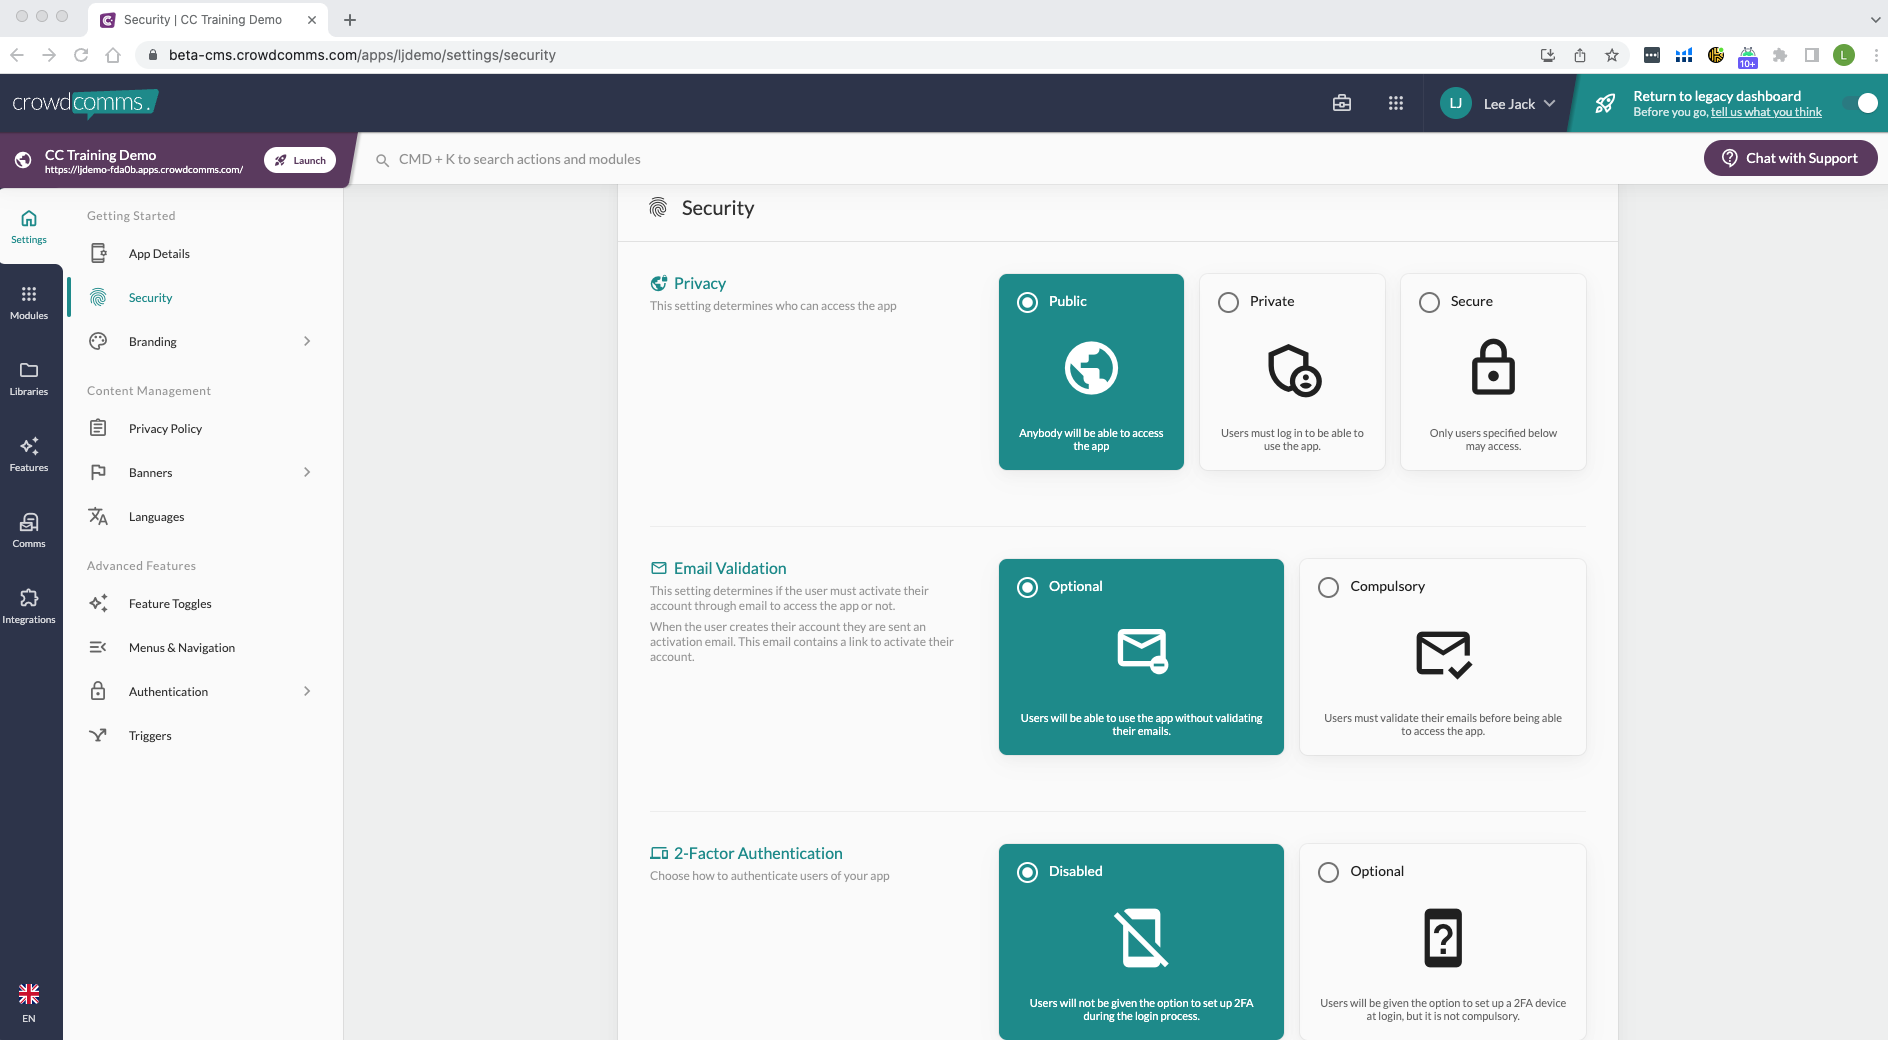Change language using the EN flag icon

[x=29, y=1002]
